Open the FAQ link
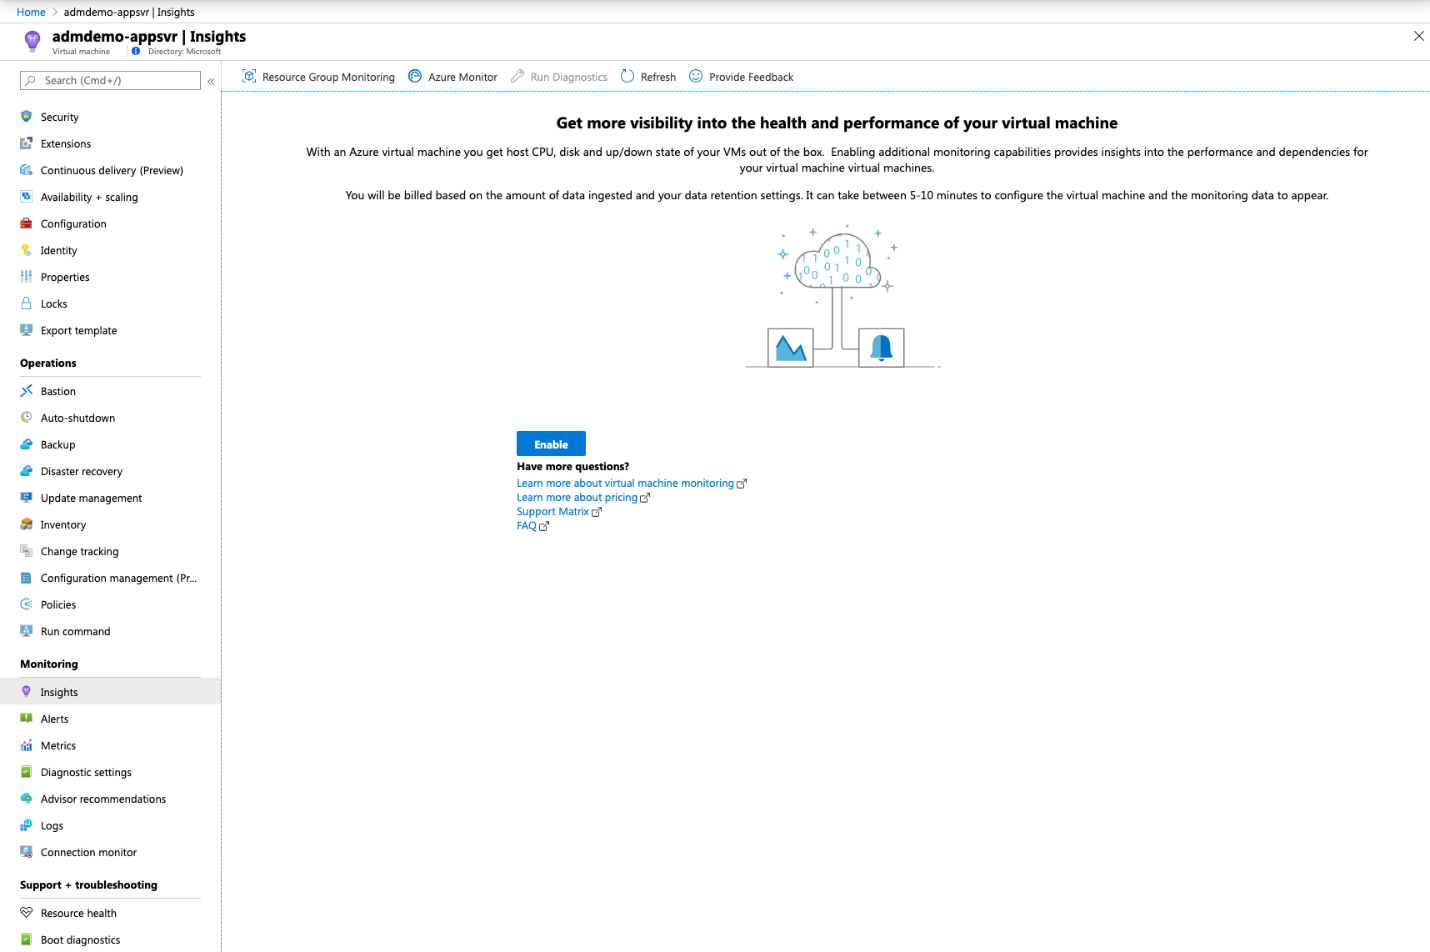 tap(532, 525)
